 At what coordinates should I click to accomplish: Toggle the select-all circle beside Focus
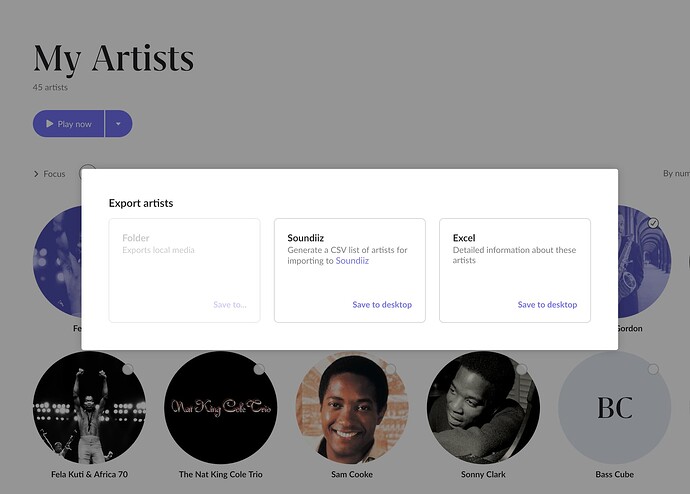87,171
